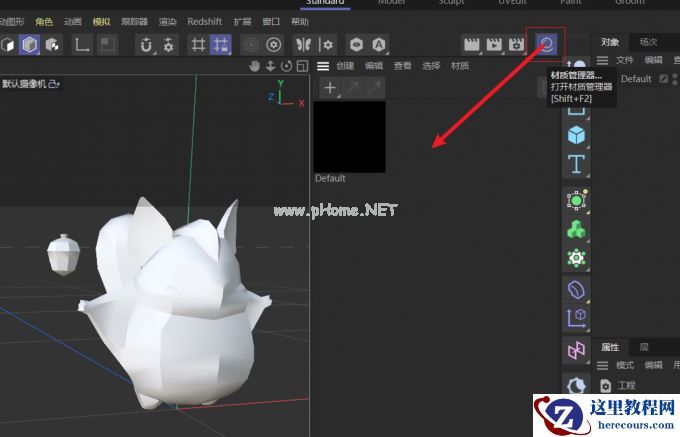Open the 默认摄像机 viewport camera dropdown
This screenshot has height=437, width=680.
coord(31,84)
